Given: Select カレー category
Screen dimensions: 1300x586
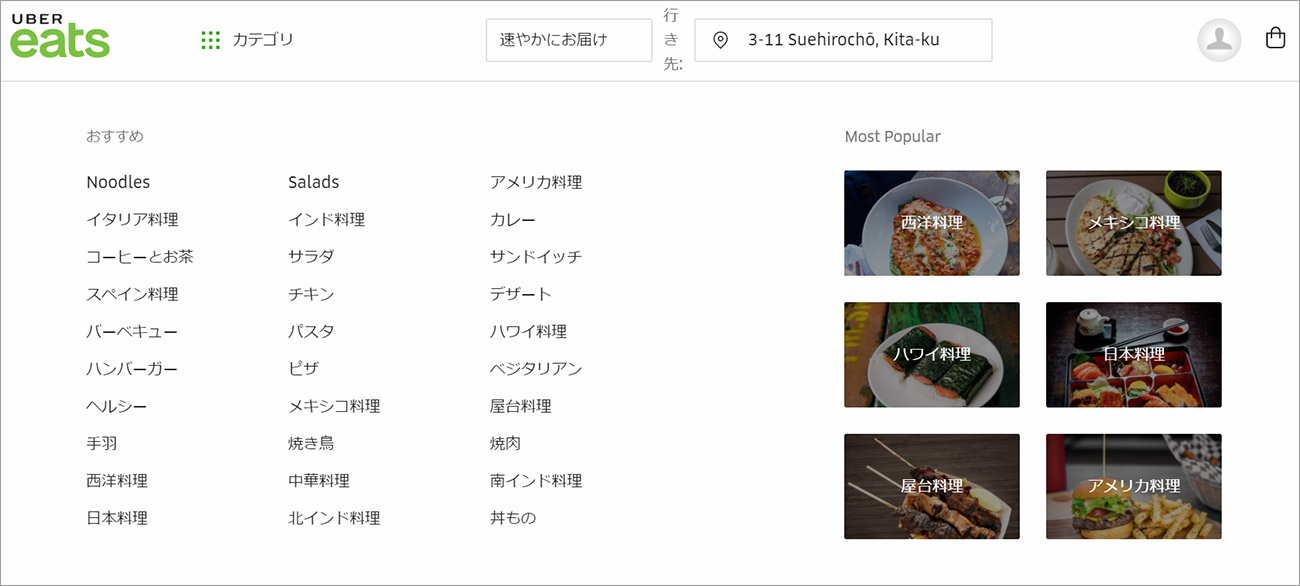Looking at the screenshot, I should pos(513,219).
